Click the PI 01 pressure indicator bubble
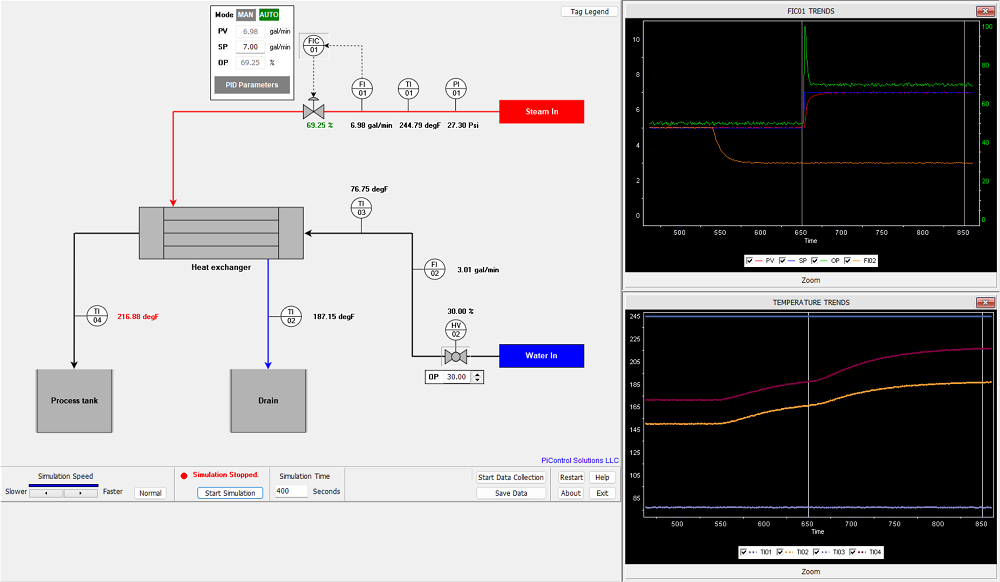 point(456,89)
